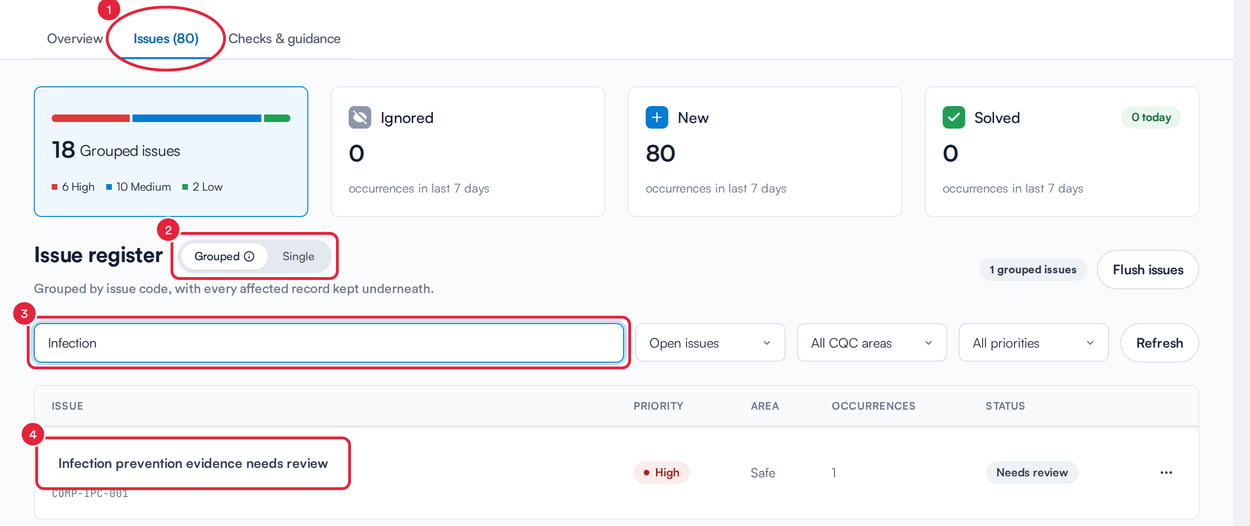The image size is (1250, 526).
Task: Open the three-dot menu for the Infection issue
Action: pos(1166,472)
